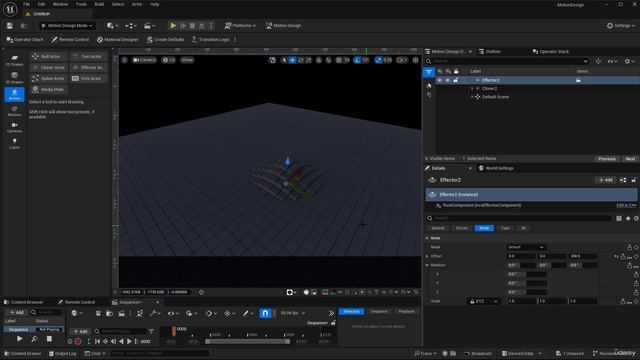Viewport: 640px width, 360px height.
Task: Open the Output Log
Action: [62, 353]
